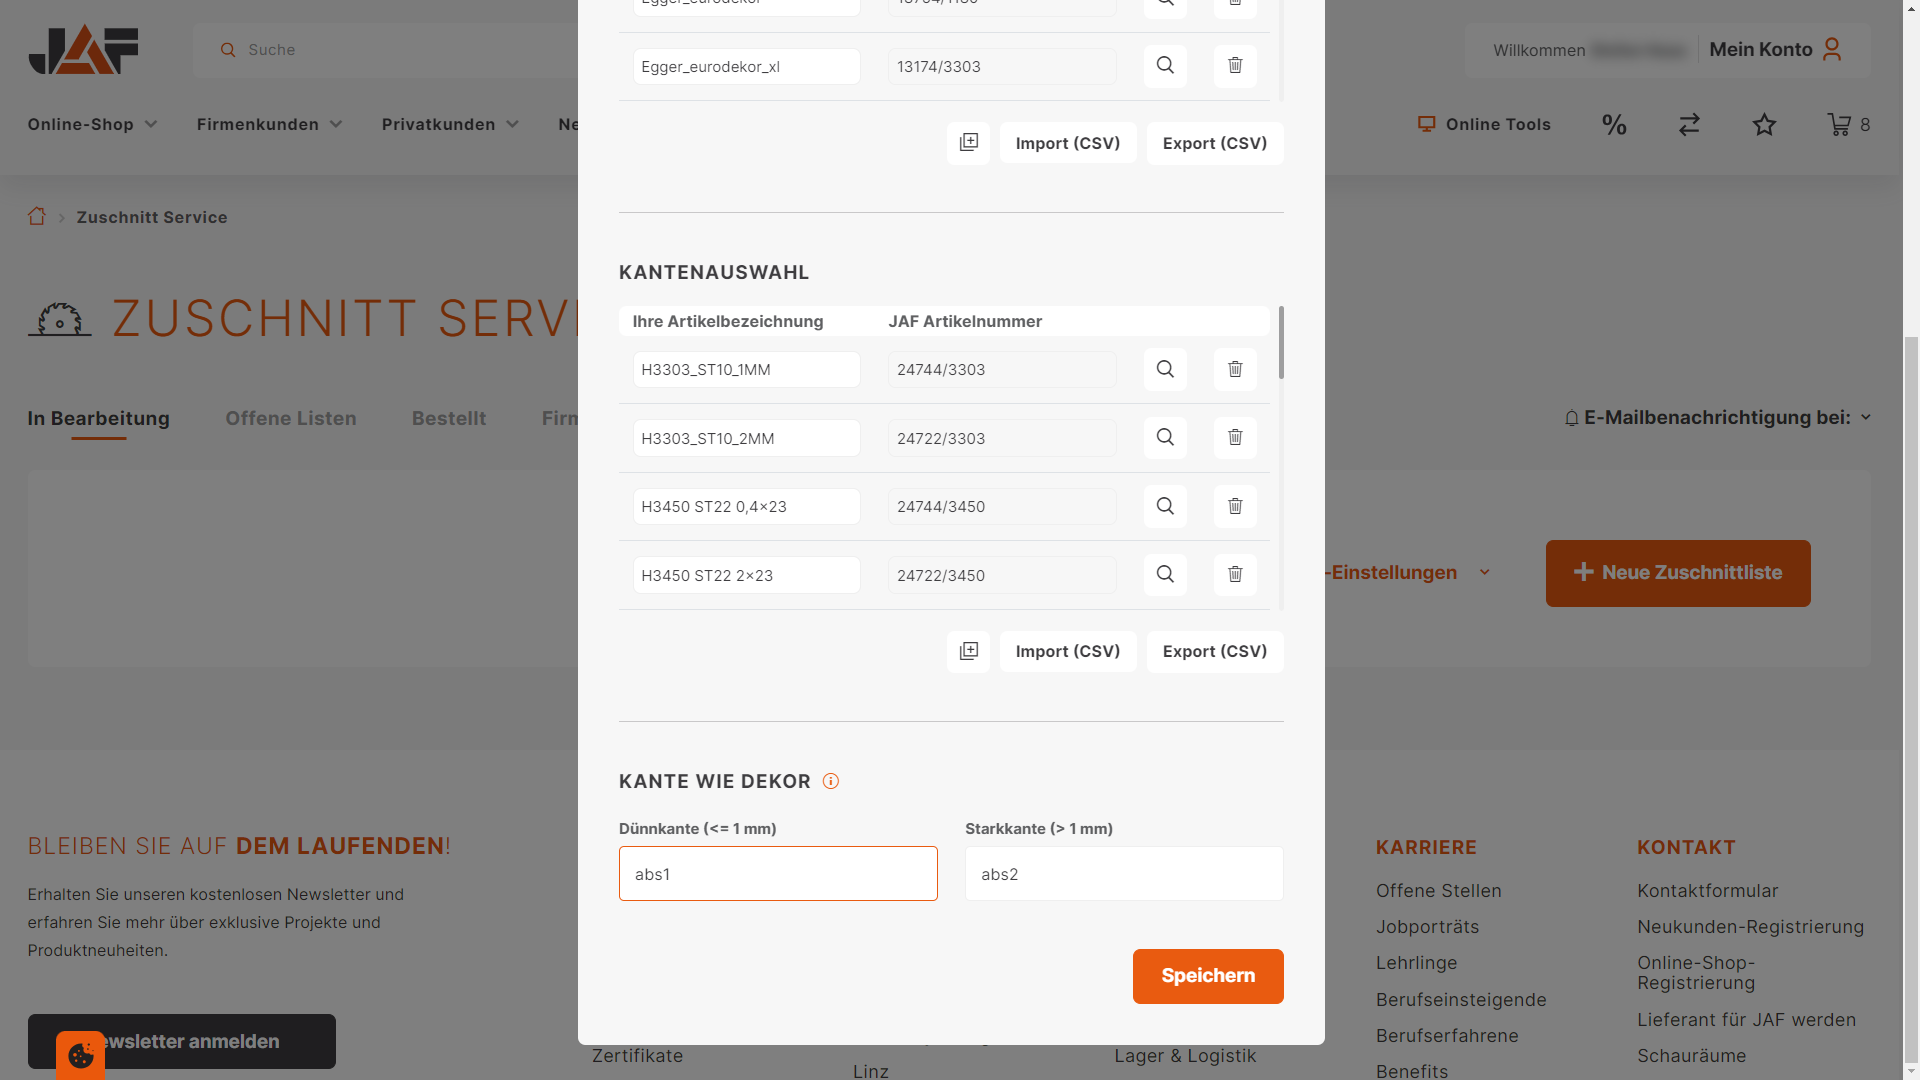Image resolution: width=1920 pixels, height=1080 pixels.
Task: Switch to the Offene Listen tab
Action: pos(290,419)
